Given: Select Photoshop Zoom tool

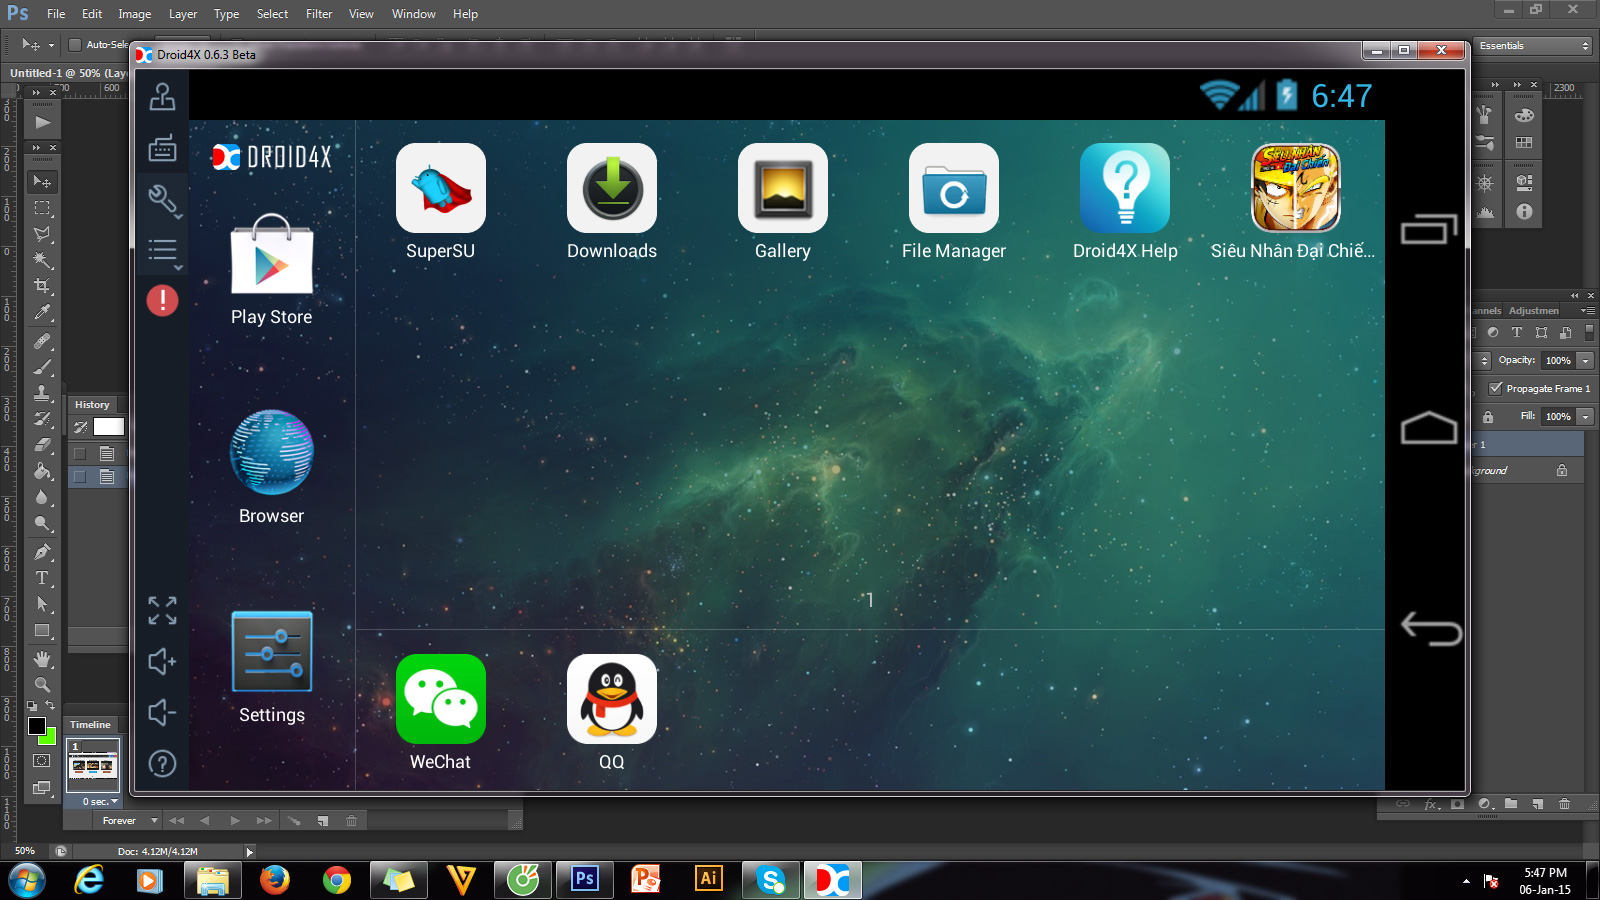Looking at the screenshot, I should pos(42,685).
